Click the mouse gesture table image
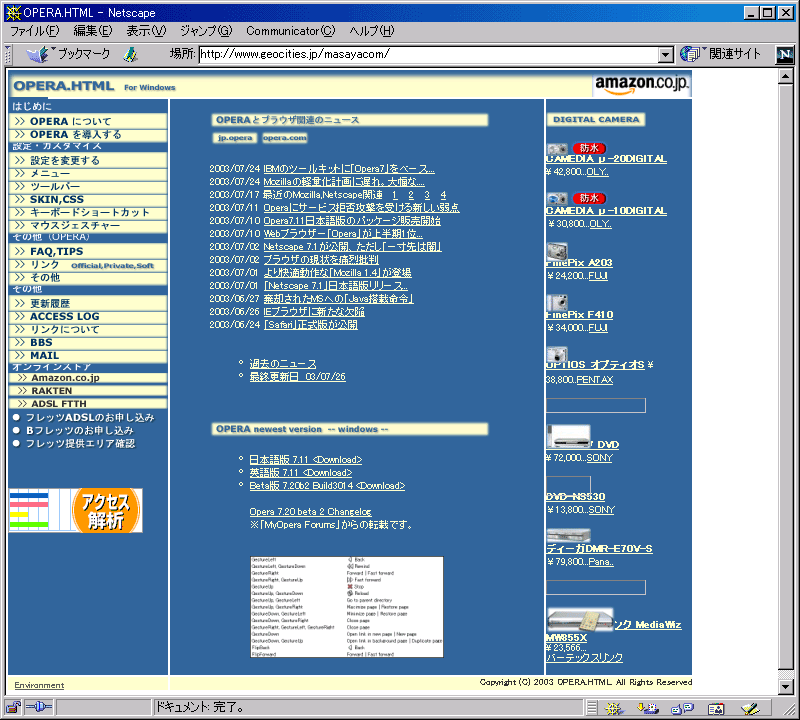This screenshot has width=800, height=720. tap(347, 607)
